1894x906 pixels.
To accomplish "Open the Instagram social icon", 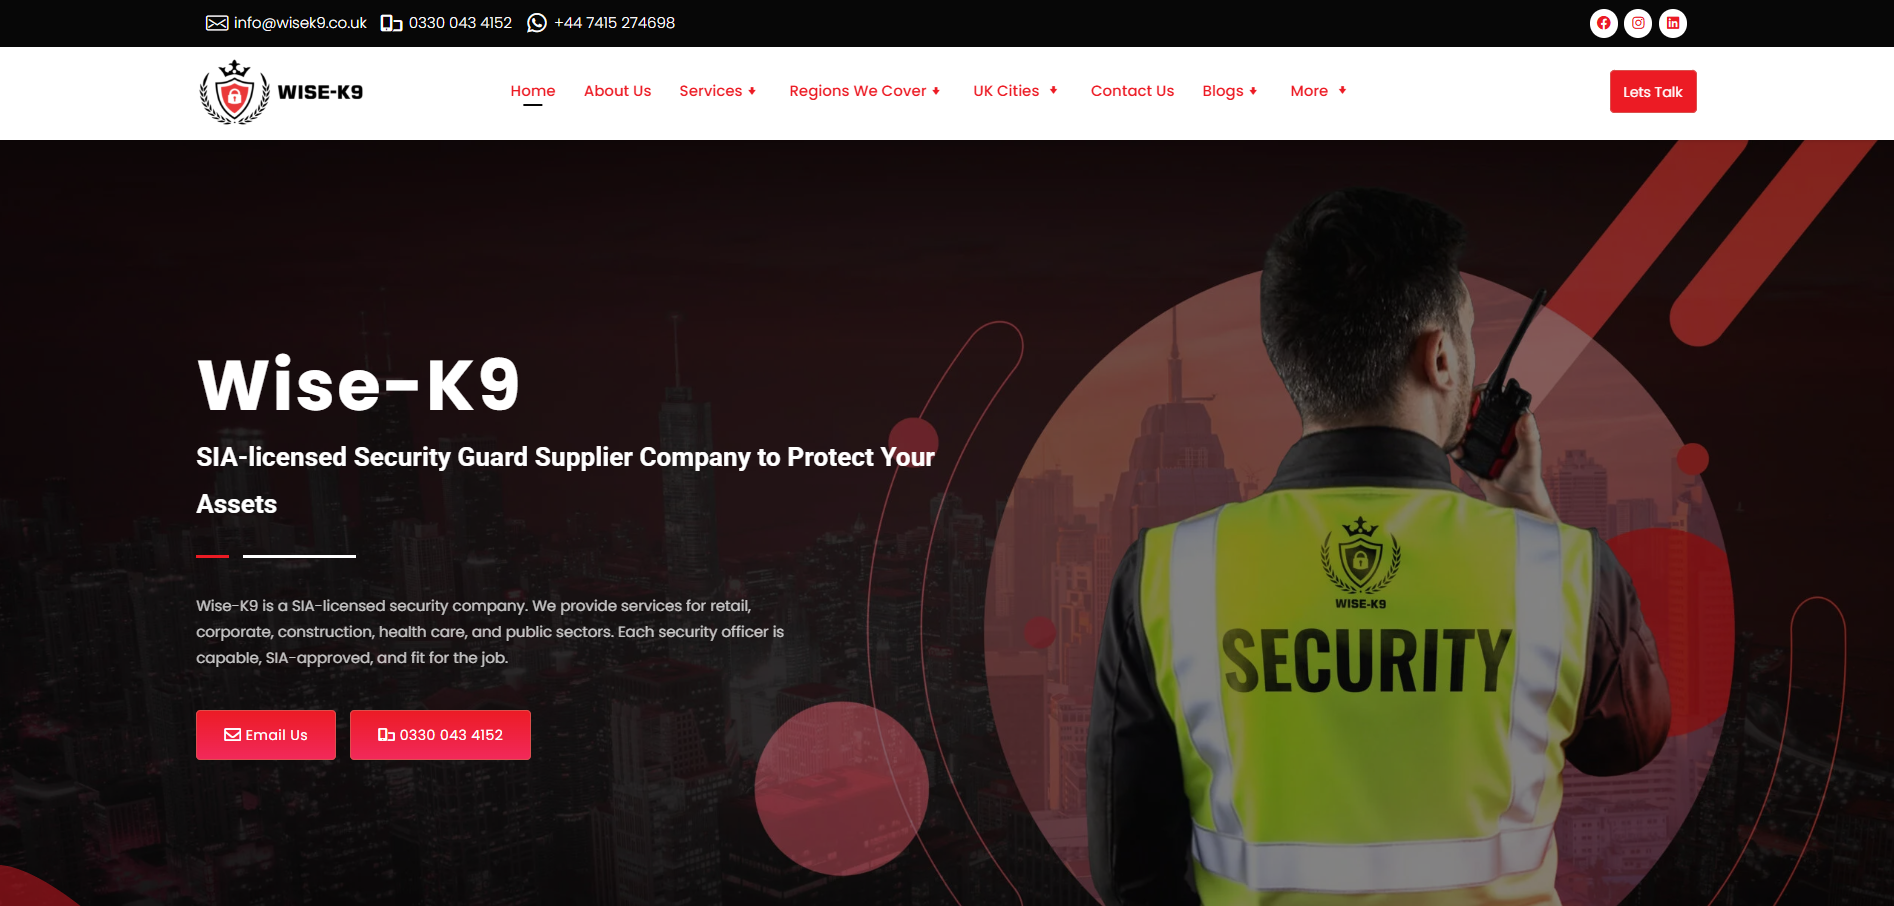I will (1638, 23).
